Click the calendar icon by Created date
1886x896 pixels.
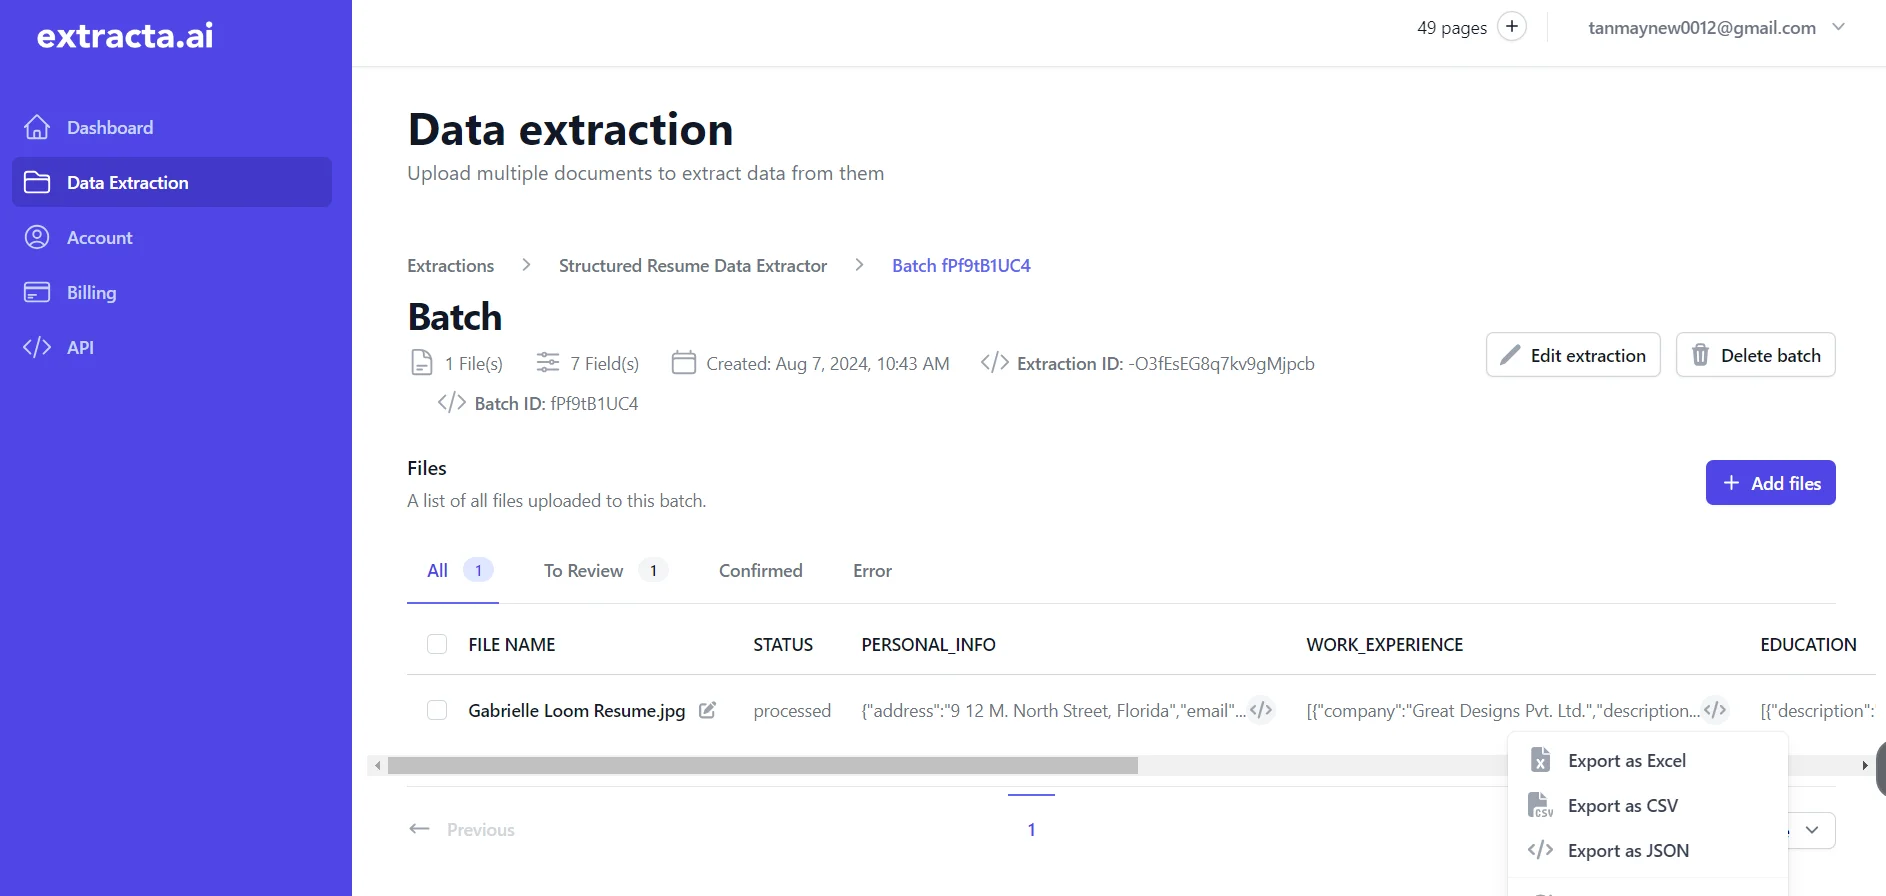coord(684,362)
